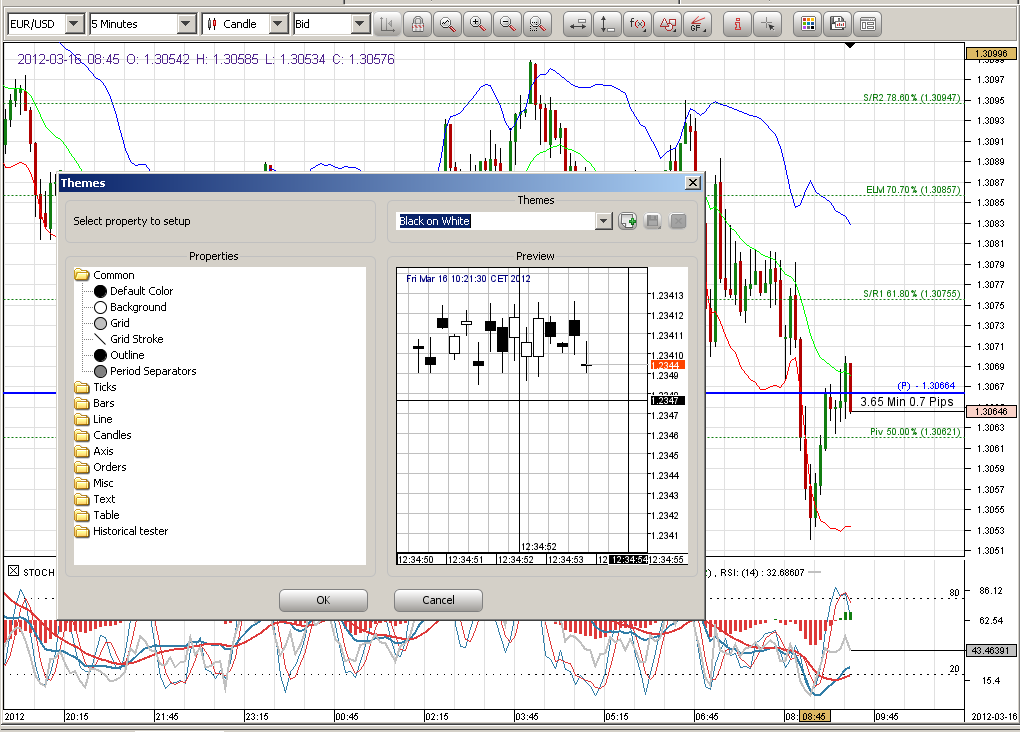Click the zoom in magnifier
This screenshot has height=732, width=1020.
477,25
